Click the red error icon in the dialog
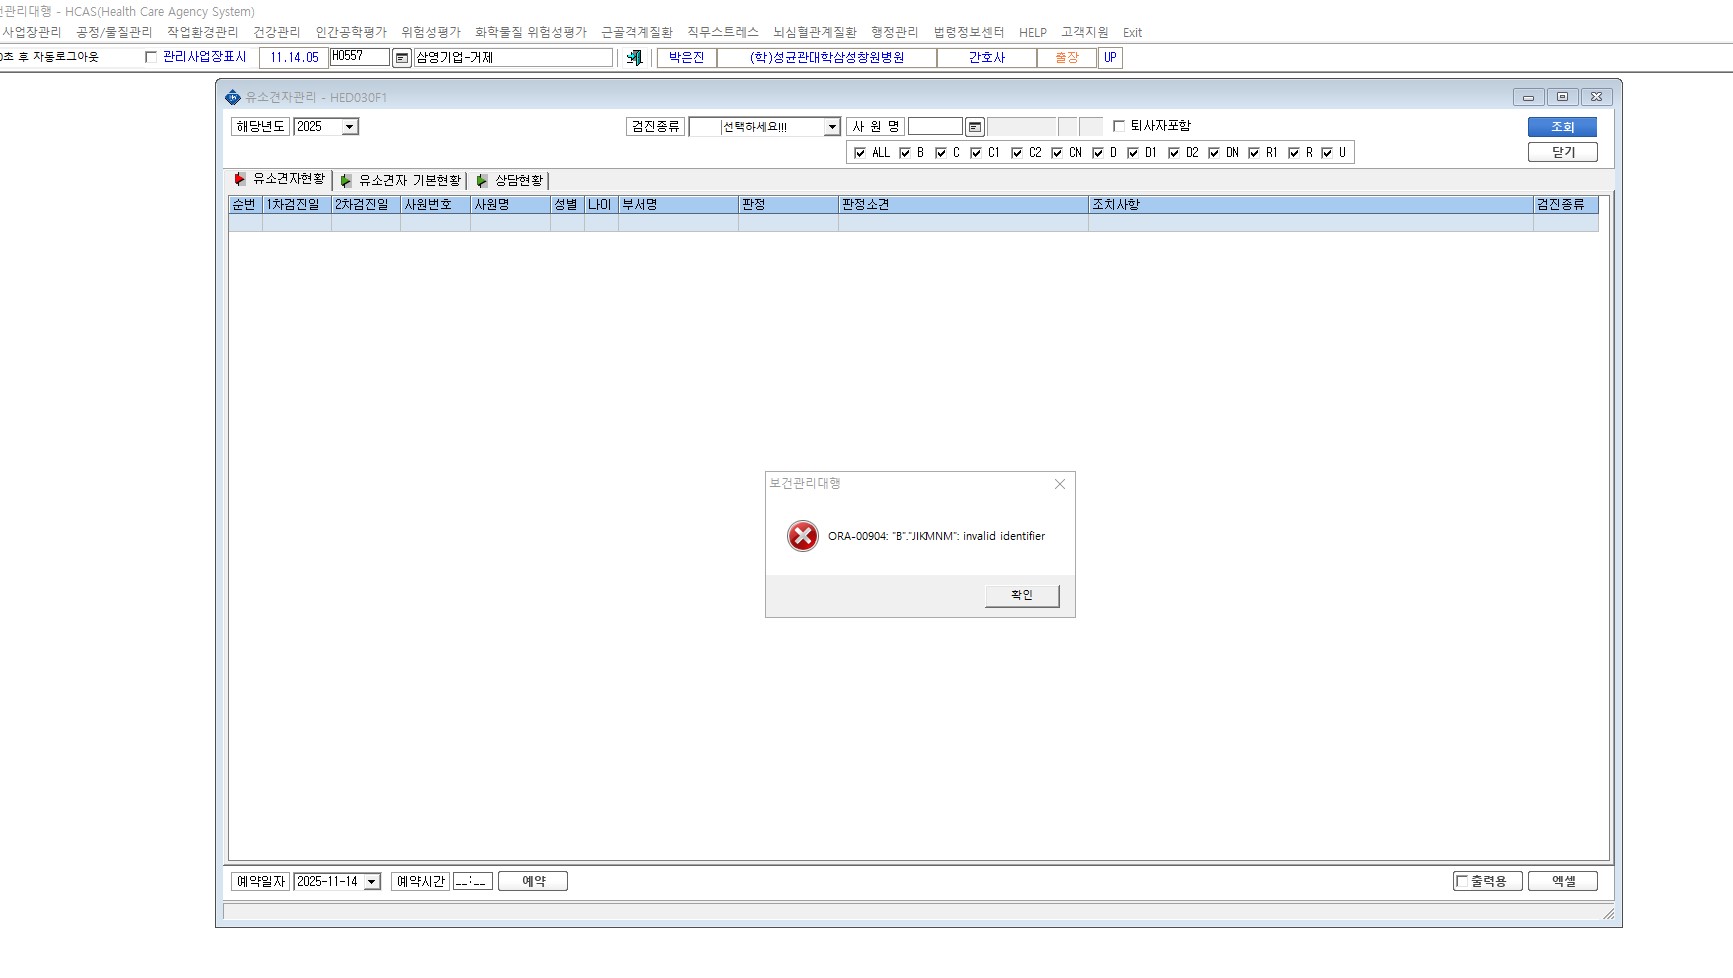 pos(802,536)
